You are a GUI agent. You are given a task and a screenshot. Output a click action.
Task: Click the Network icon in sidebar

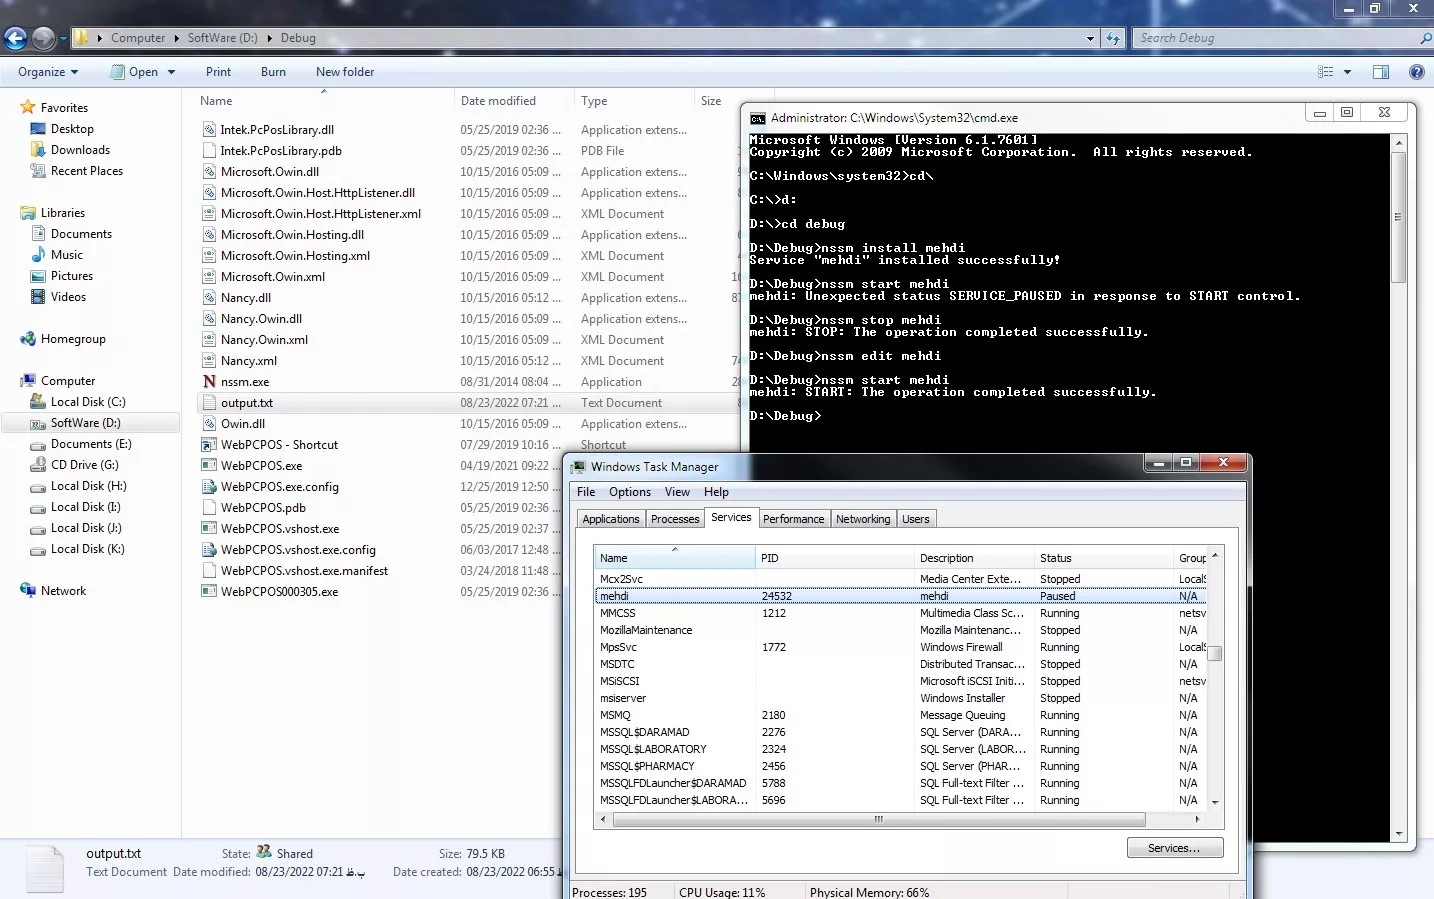click(28, 590)
